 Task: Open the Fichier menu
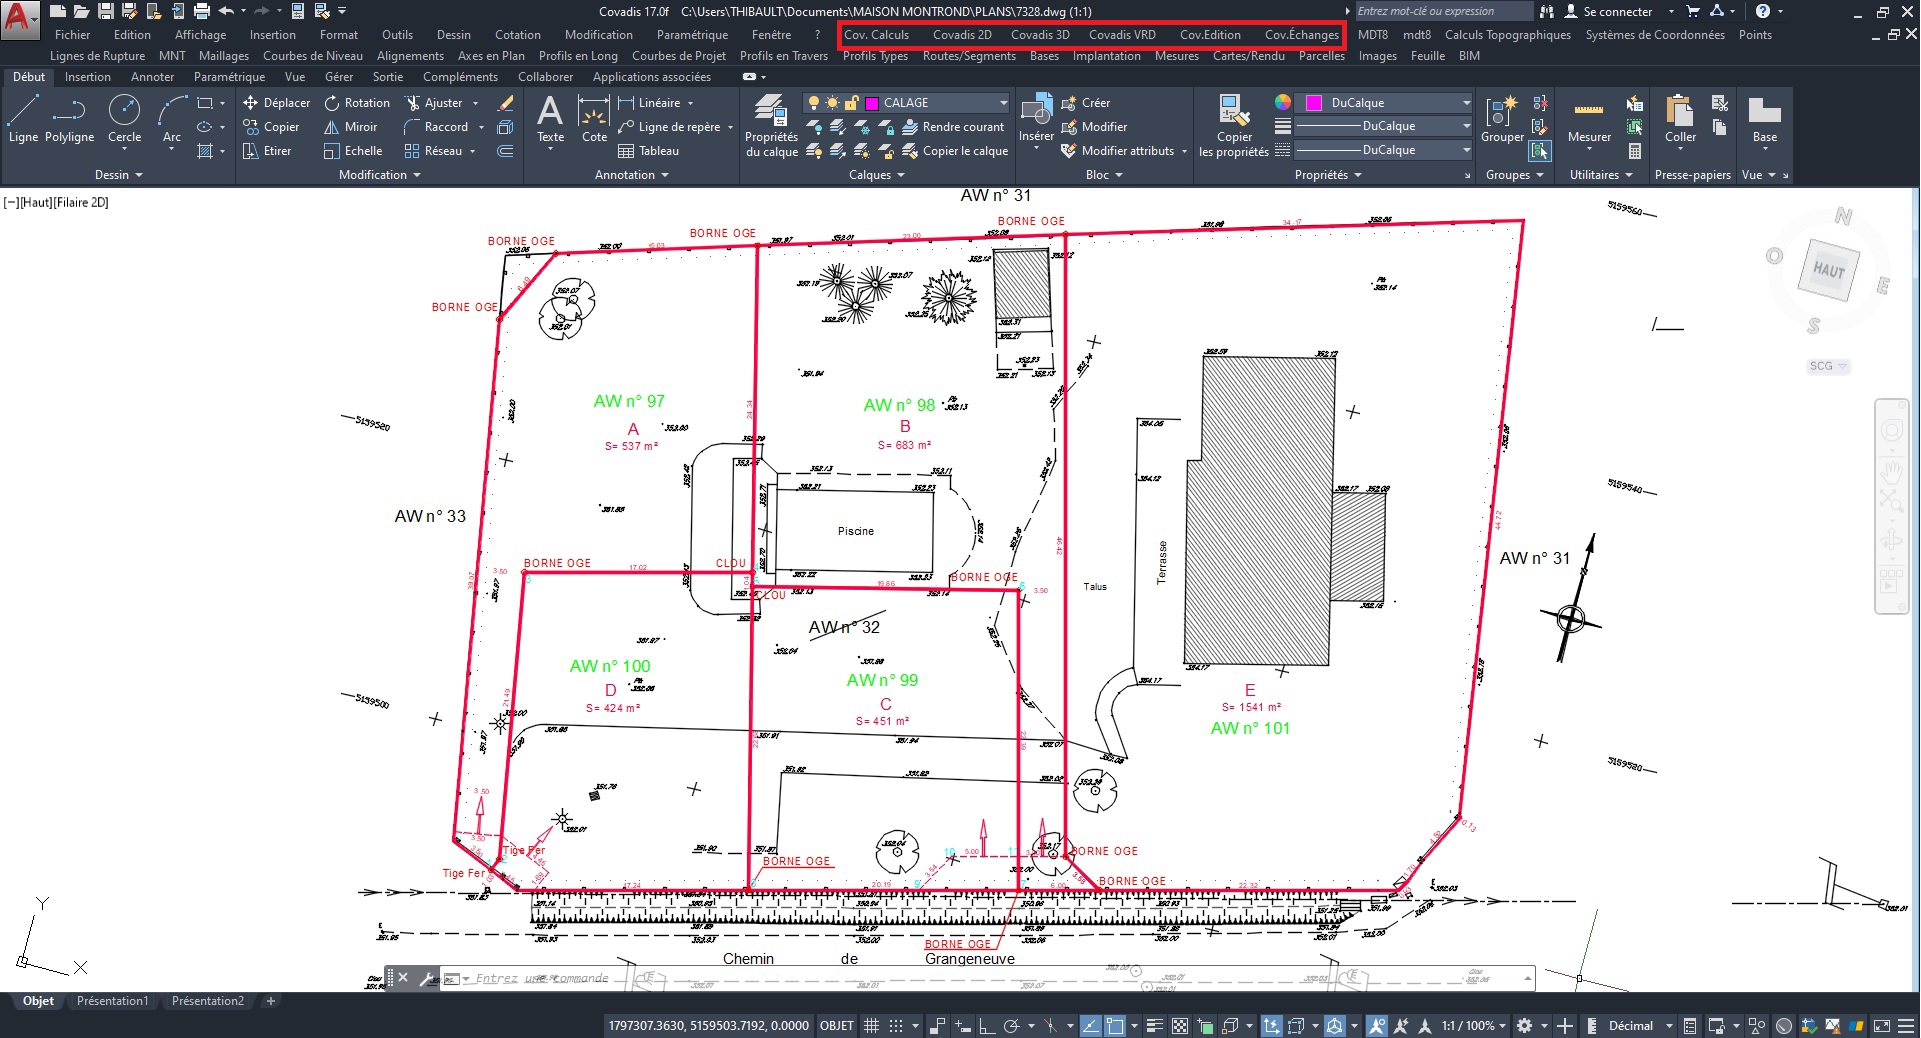click(x=73, y=35)
